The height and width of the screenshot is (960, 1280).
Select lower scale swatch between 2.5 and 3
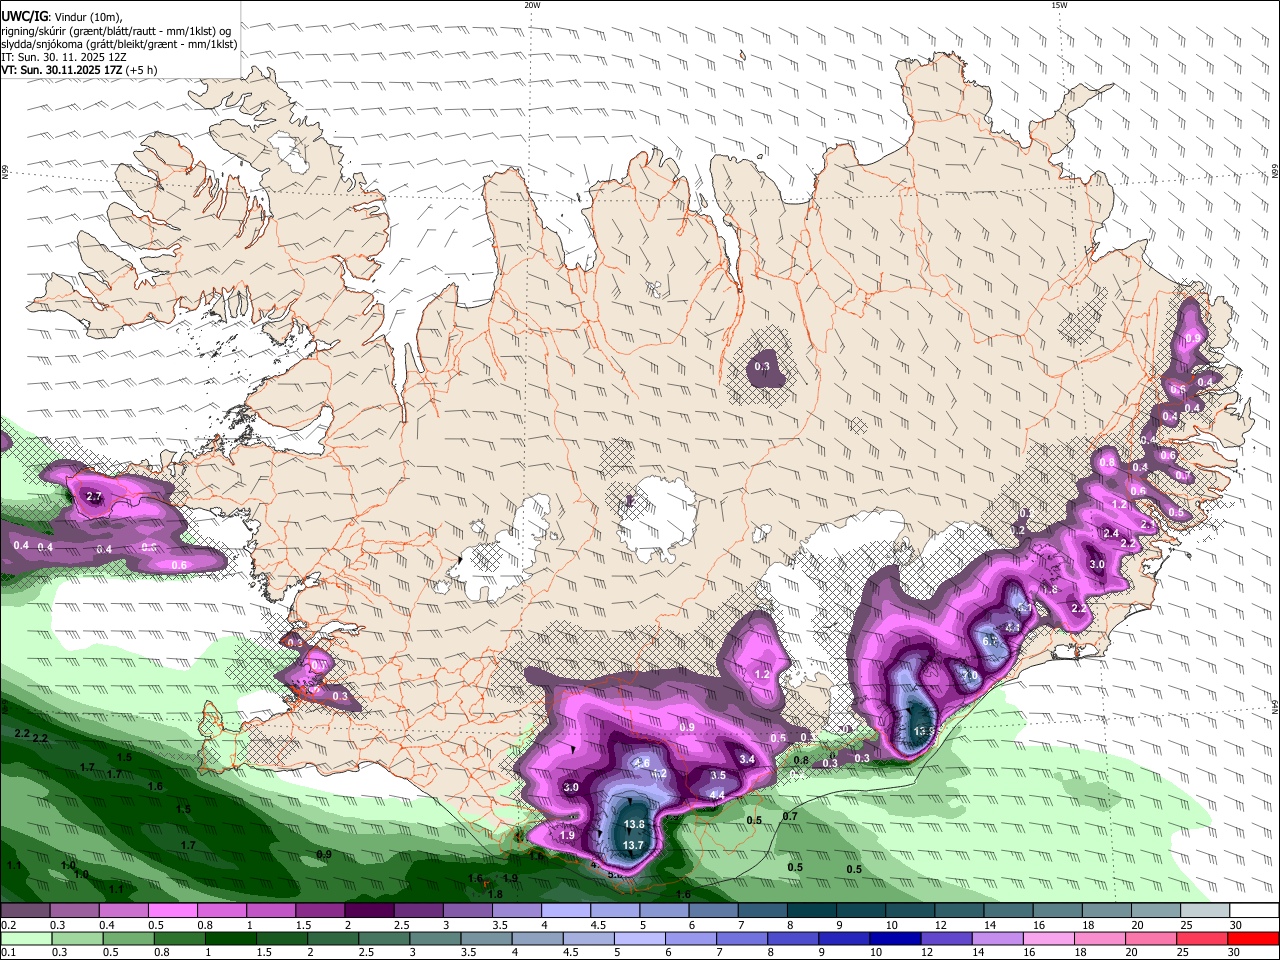point(383,938)
